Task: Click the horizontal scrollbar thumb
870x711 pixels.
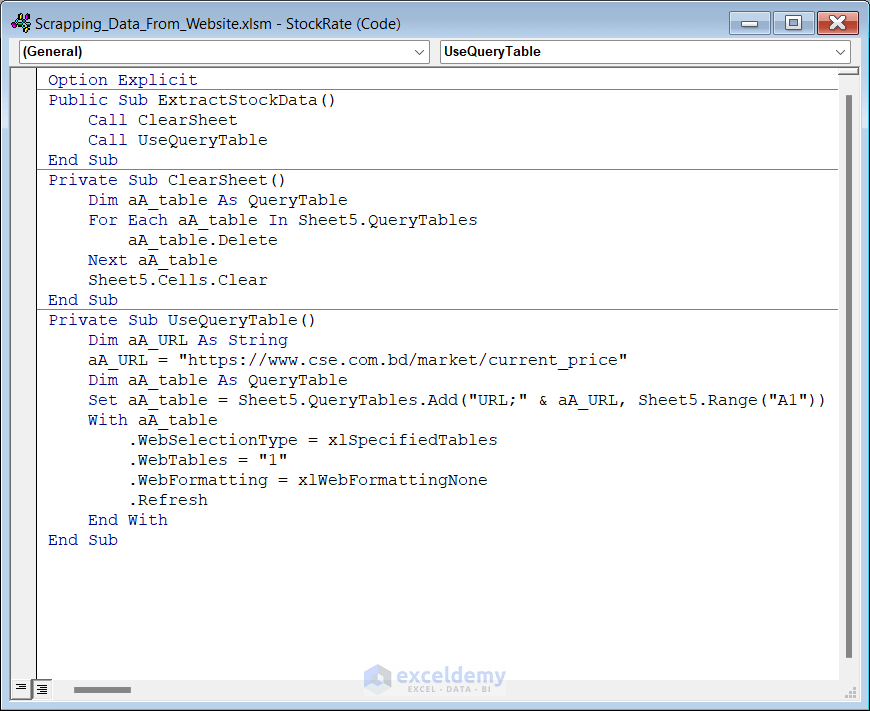Action: pos(103,690)
